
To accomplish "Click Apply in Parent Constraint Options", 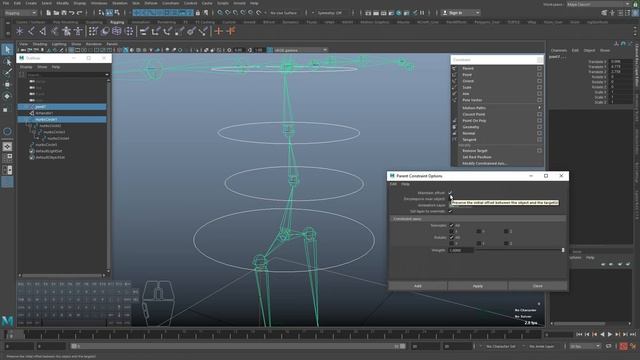I will pyautogui.click(x=478, y=286).
